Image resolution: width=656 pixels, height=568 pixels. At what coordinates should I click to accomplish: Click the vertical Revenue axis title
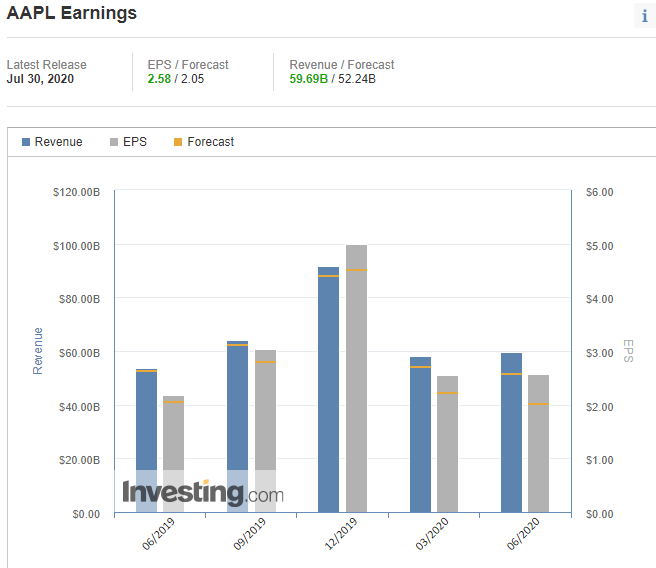click(x=38, y=351)
